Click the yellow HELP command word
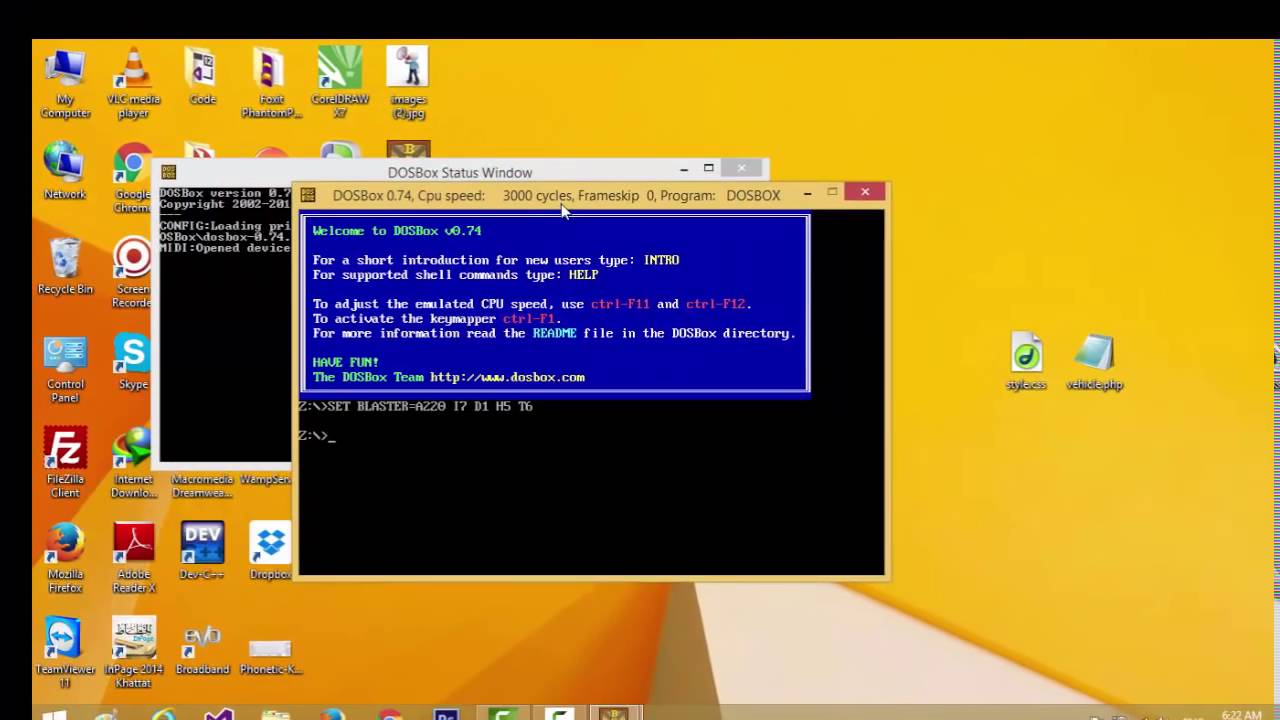 tap(583, 275)
